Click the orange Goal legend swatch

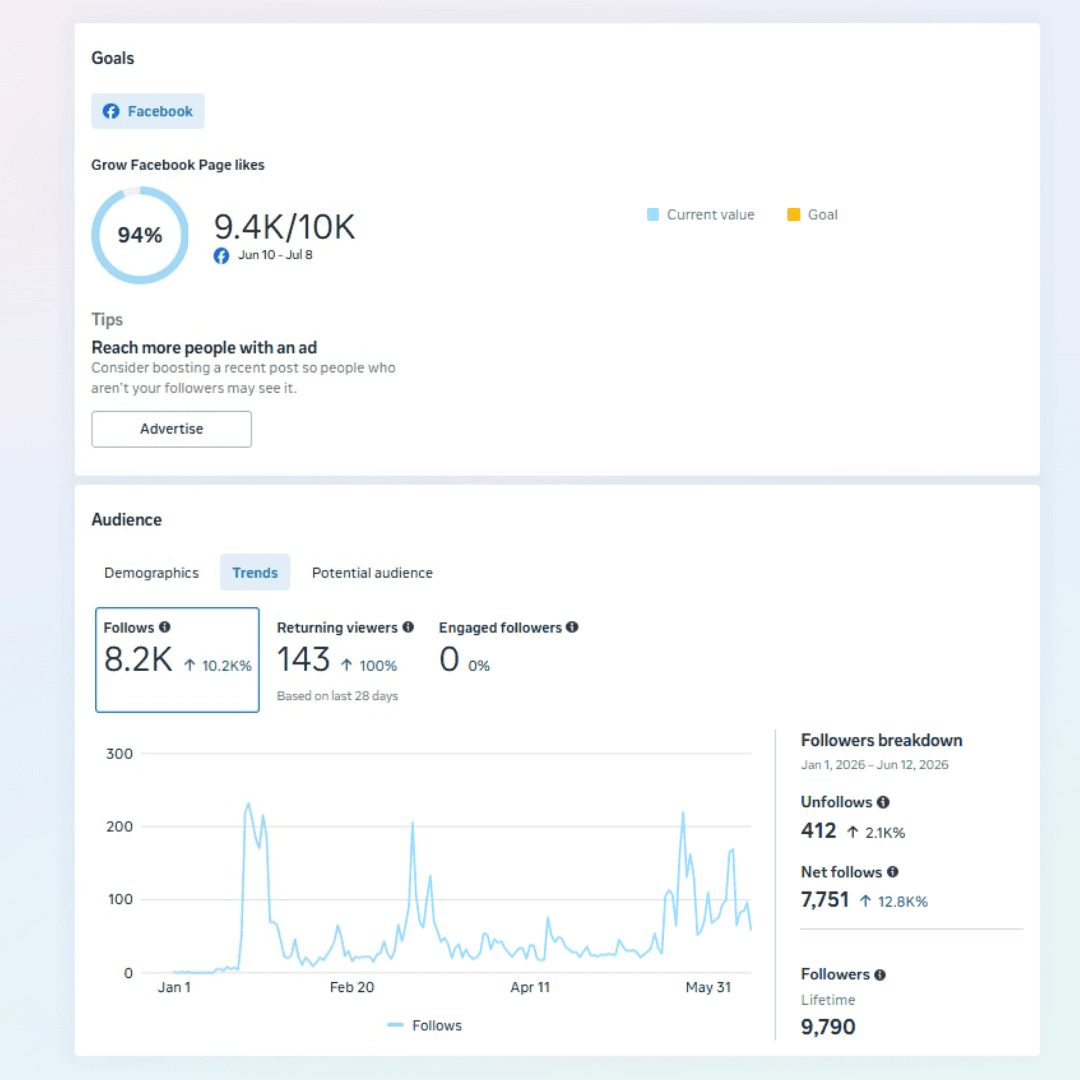click(793, 214)
